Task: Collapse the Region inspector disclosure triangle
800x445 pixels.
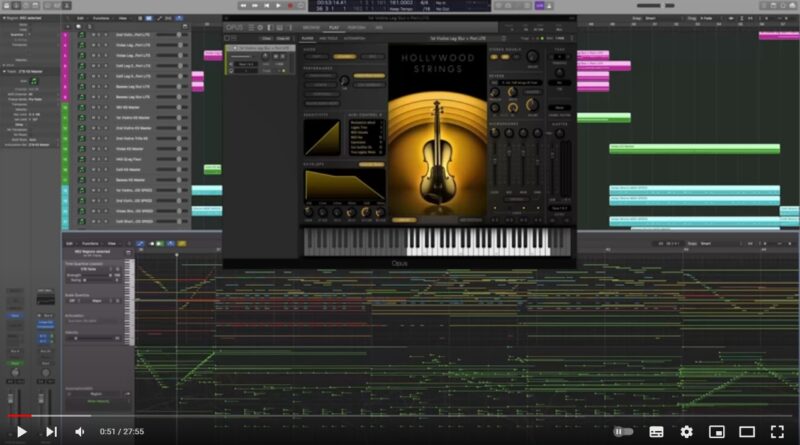Action: [x=4, y=18]
